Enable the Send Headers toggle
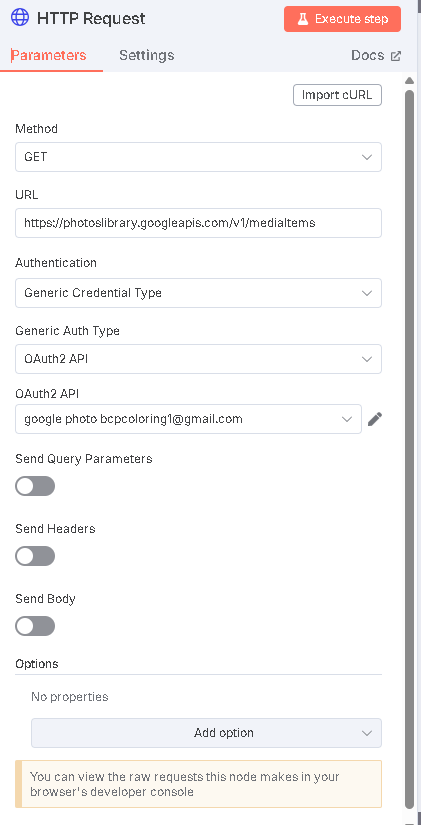Viewport: 421px width, 825px height. coord(35,556)
